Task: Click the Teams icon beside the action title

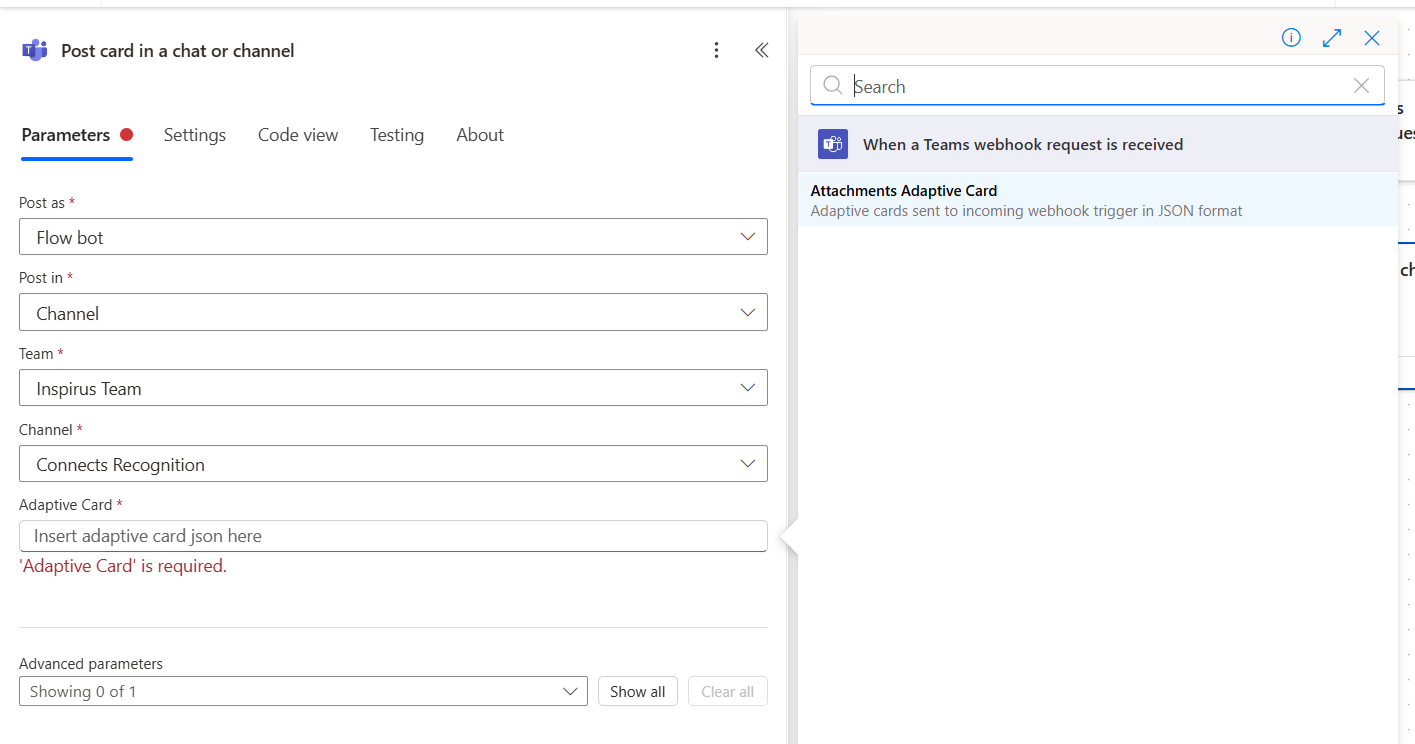Action: (34, 50)
